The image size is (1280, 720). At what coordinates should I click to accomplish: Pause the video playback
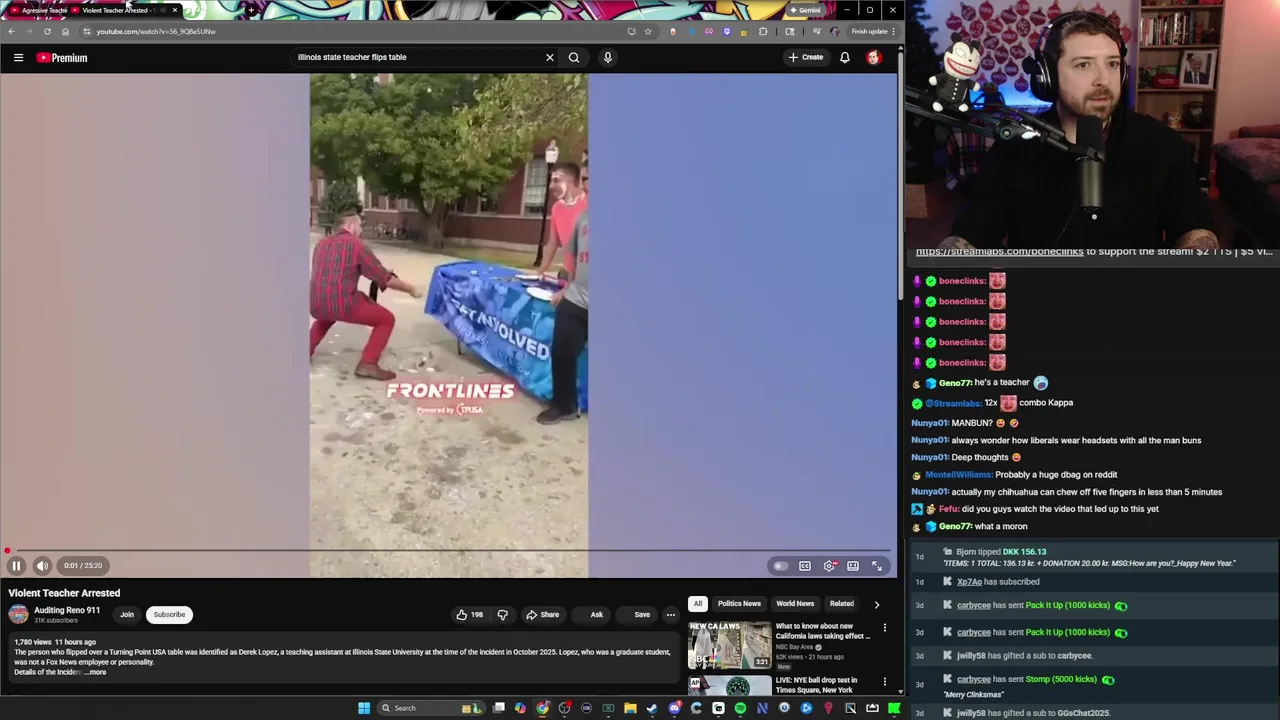point(16,566)
